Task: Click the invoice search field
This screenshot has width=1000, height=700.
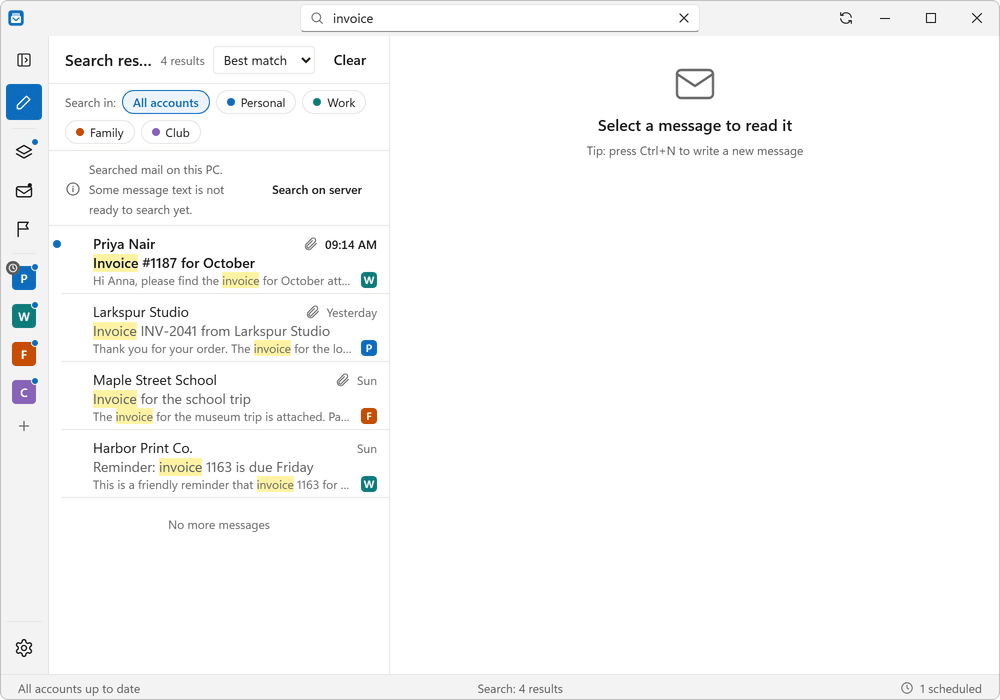Action: [499, 18]
